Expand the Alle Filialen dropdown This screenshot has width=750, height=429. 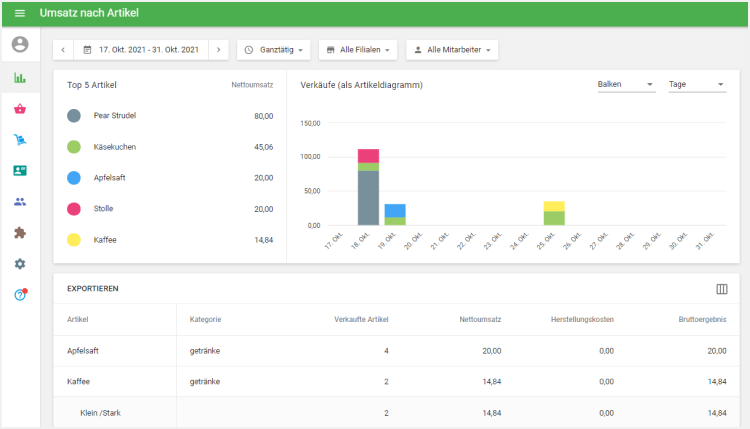[357, 49]
